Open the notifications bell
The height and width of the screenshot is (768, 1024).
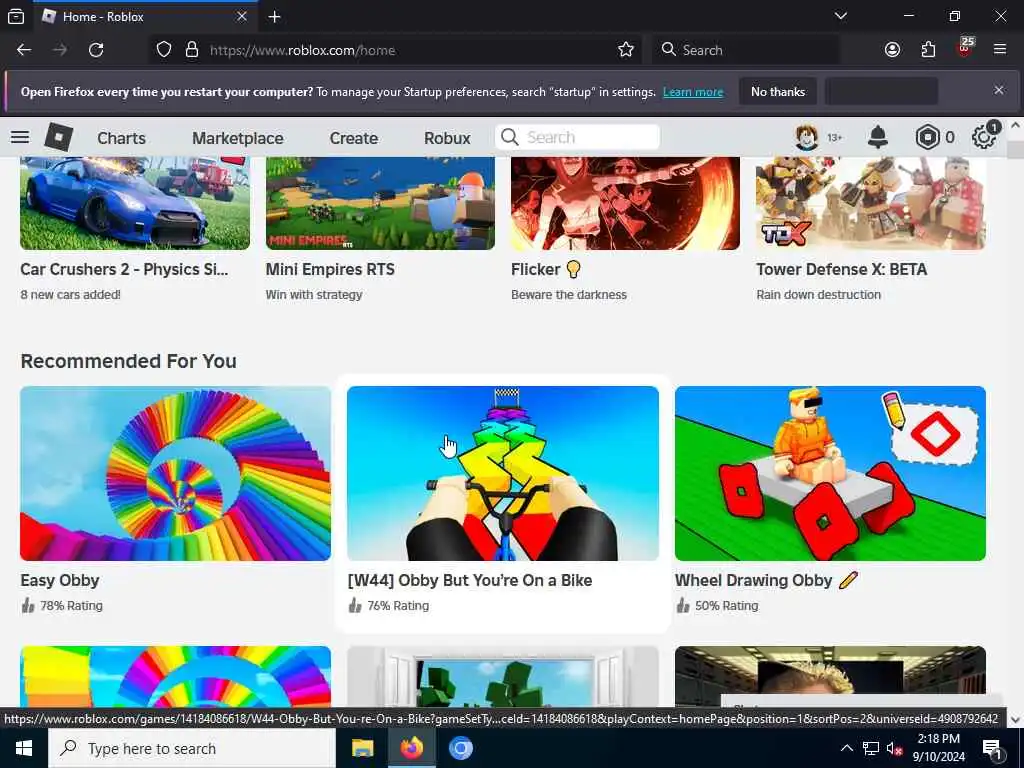(x=878, y=137)
